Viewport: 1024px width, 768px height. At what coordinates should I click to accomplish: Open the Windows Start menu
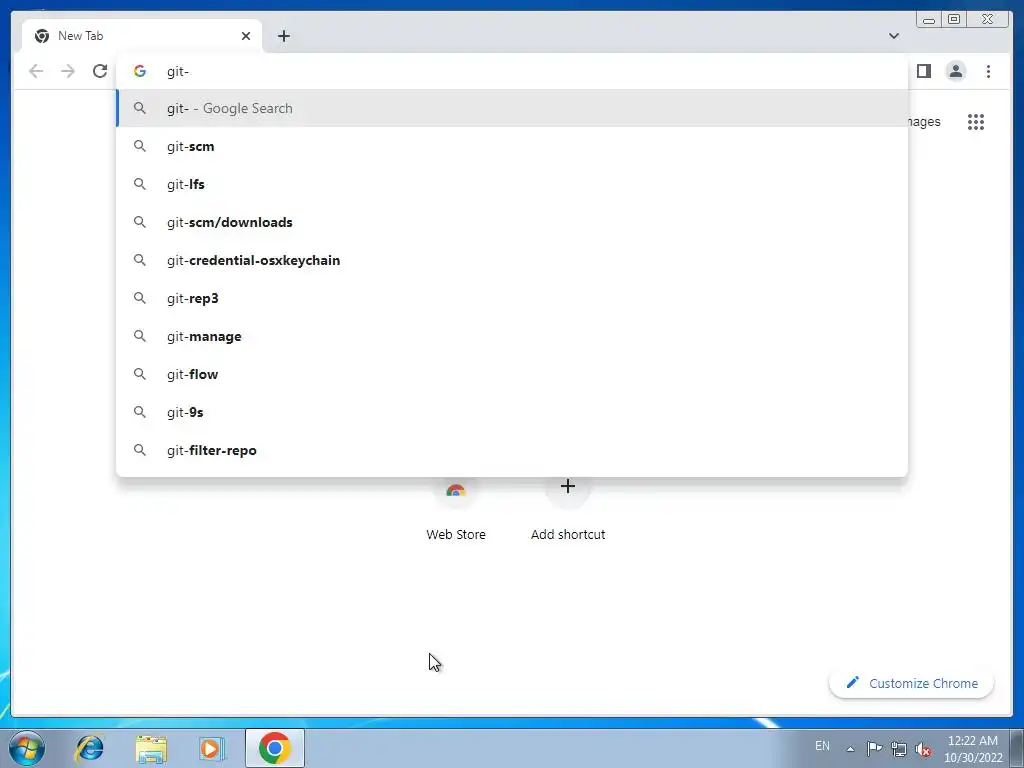tap(27, 748)
